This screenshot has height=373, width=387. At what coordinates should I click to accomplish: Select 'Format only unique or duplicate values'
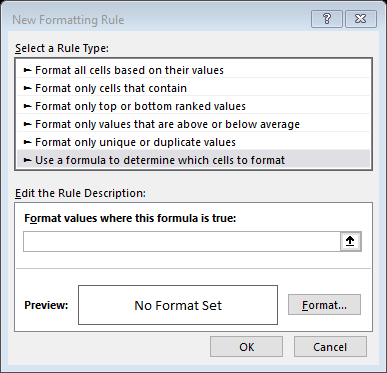pyautogui.click(x=193, y=142)
